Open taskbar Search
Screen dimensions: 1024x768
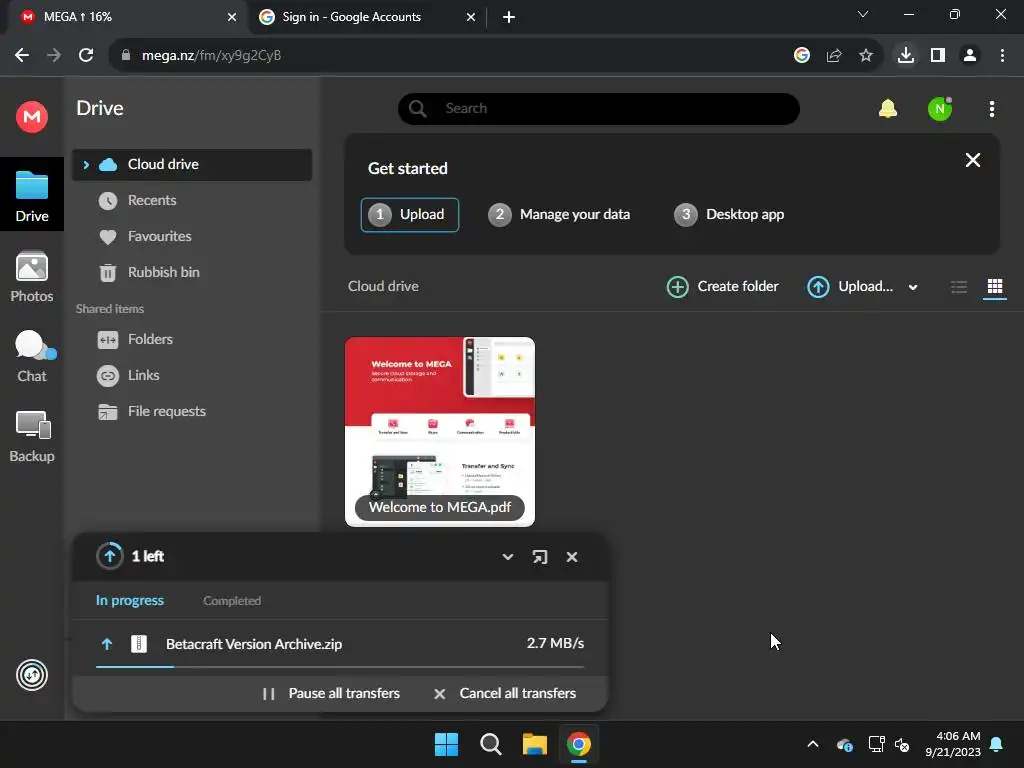(x=490, y=744)
